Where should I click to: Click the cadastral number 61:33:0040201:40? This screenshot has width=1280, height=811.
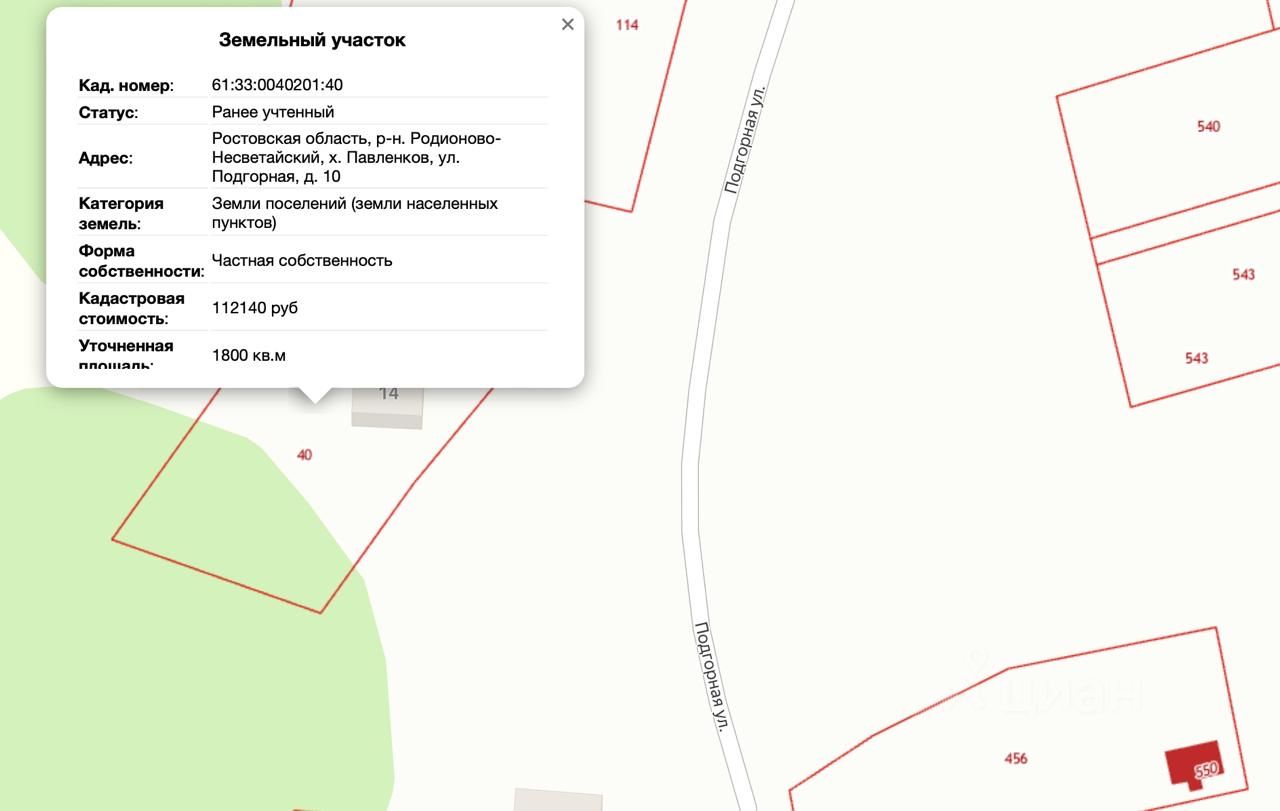277,85
